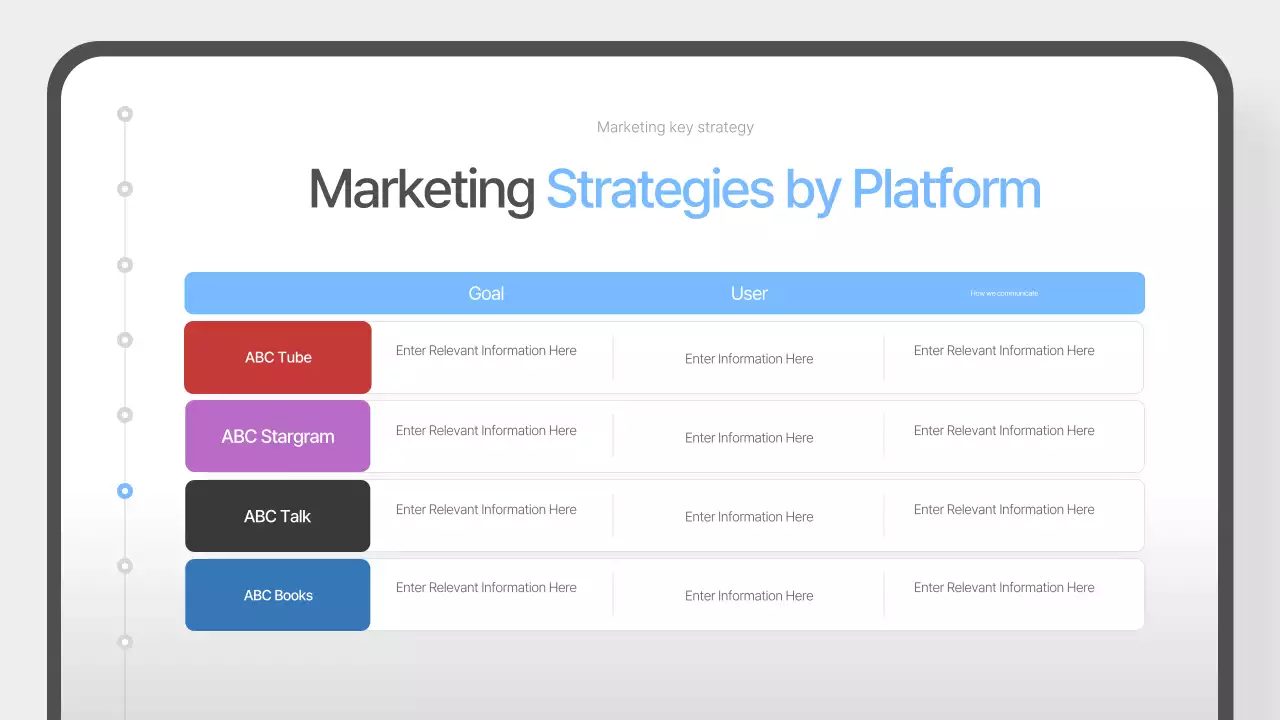Click the 'Marketing key strategy' caption
Image resolution: width=1280 pixels, height=720 pixels.
(675, 127)
